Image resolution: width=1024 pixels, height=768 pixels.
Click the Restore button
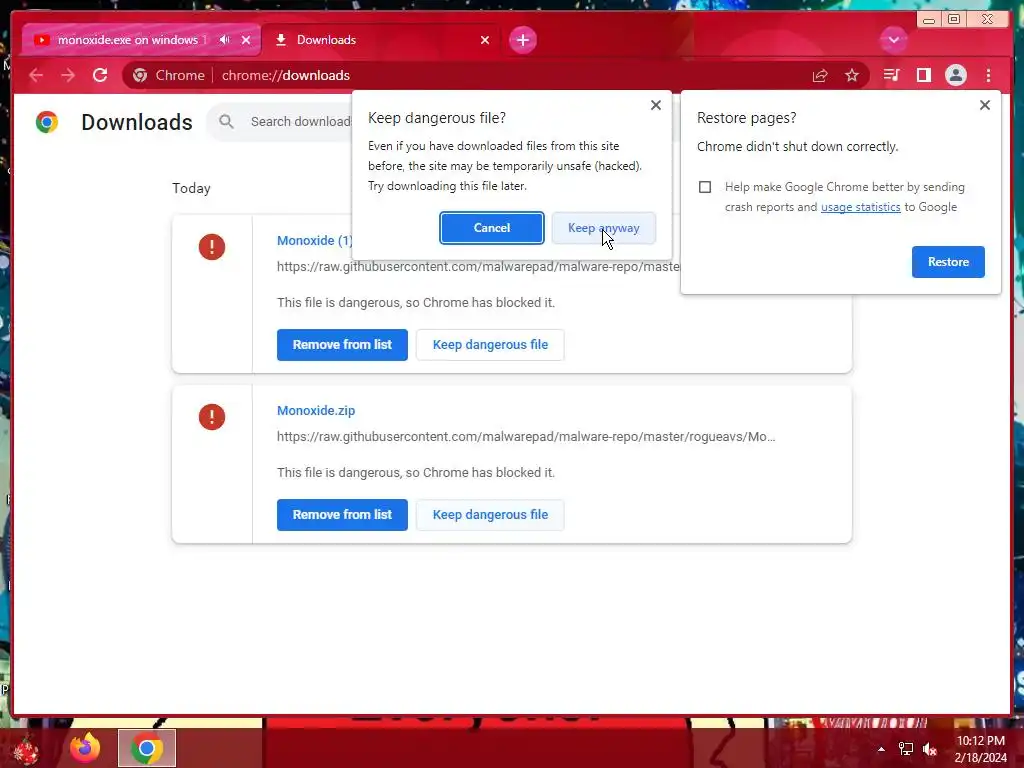pyautogui.click(x=948, y=262)
